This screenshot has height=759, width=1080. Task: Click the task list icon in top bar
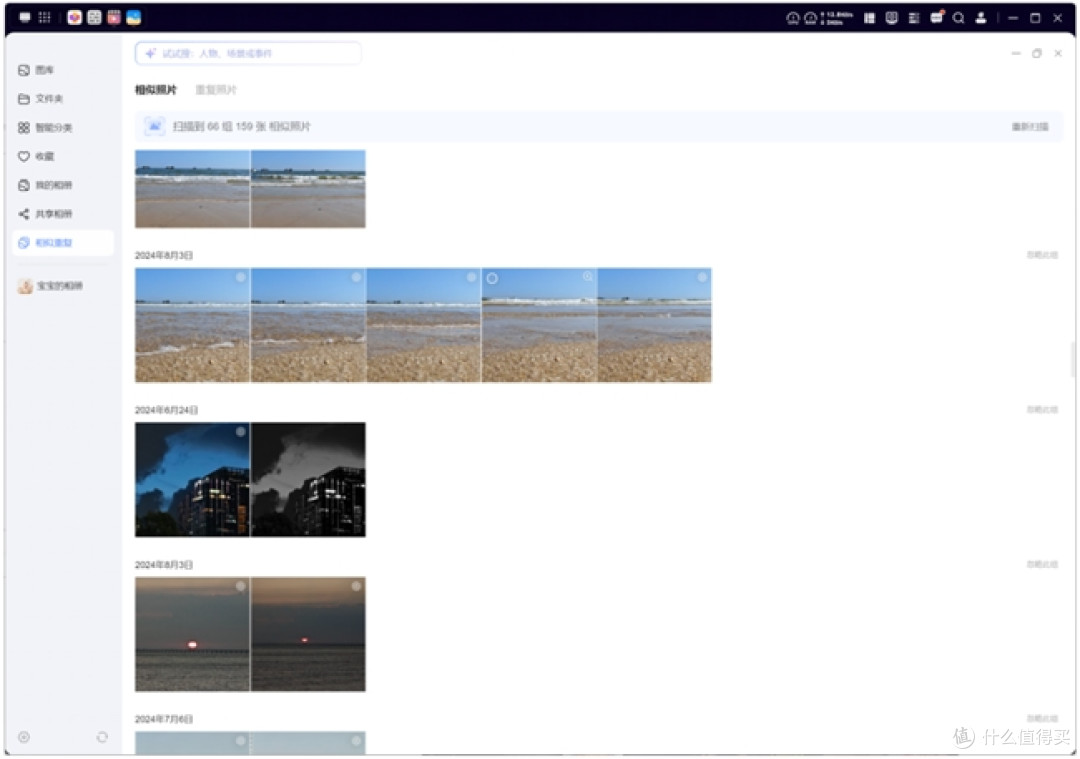tap(914, 18)
